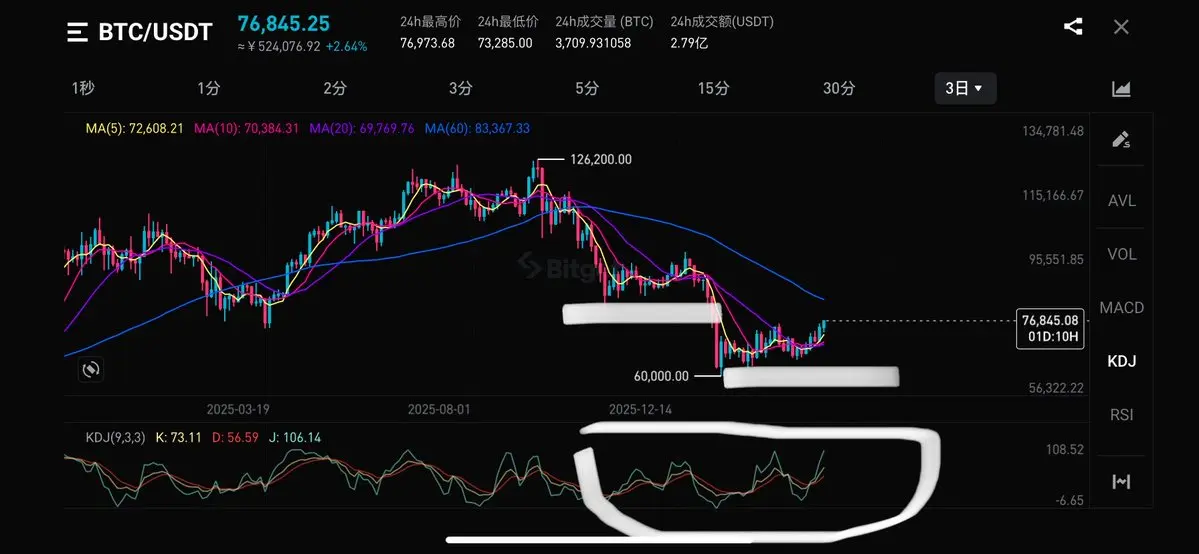This screenshot has width=1199, height=554.
Task: Switch to the 1秒 timeframe
Action: 83,89
